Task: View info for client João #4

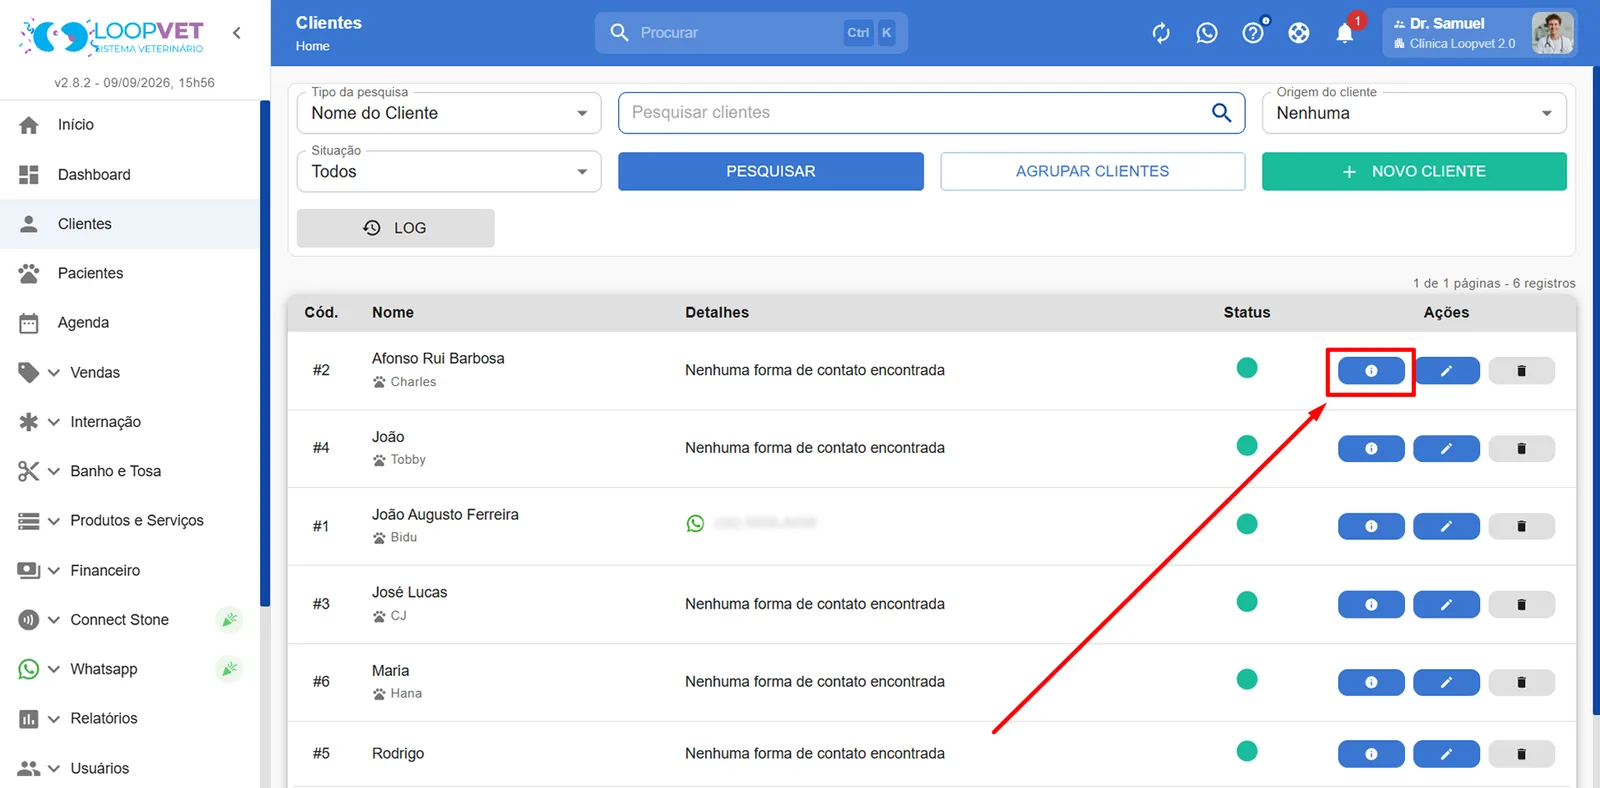Action: tap(1371, 449)
